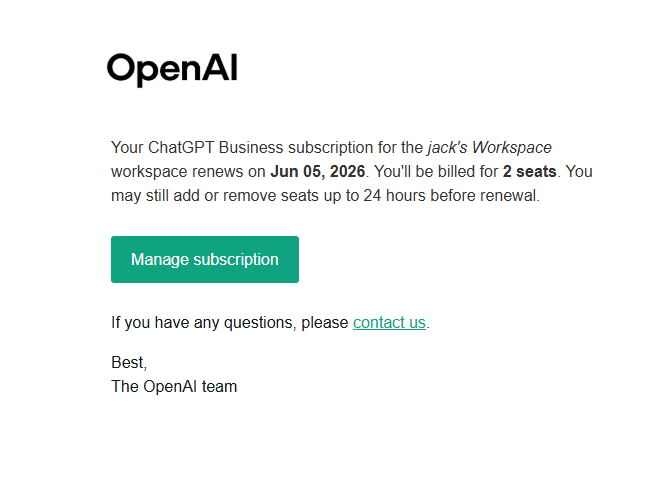Click the italic jack's Workspace name
Image resolution: width=661 pixels, height=489 pixels.
tap(489, 148)
